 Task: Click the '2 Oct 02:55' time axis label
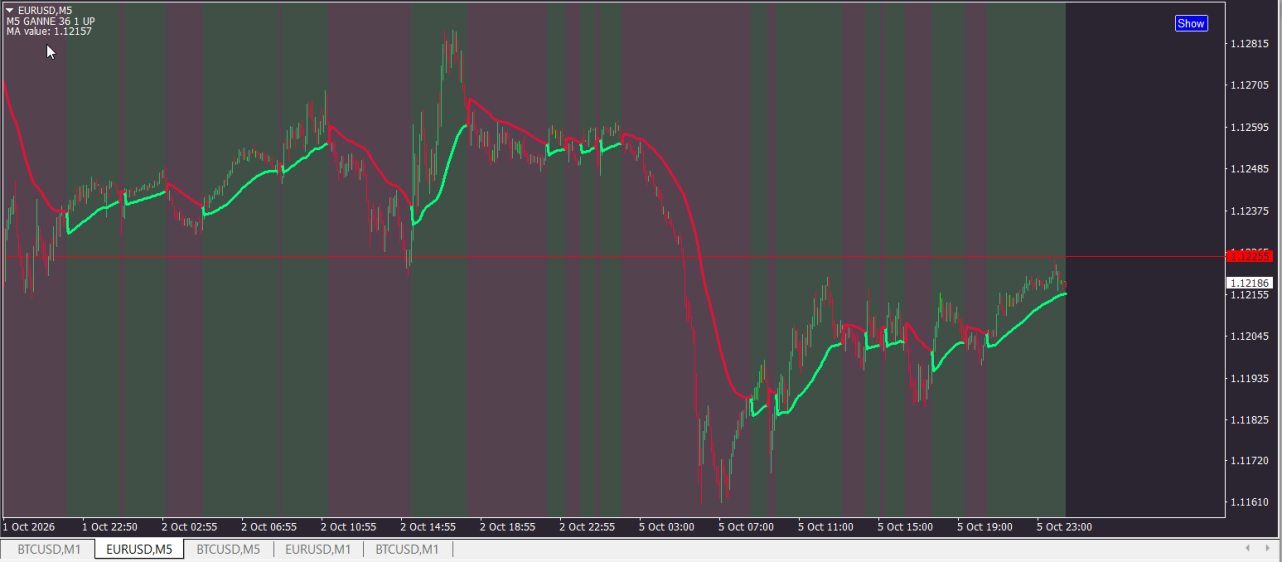tap(189, 526)
